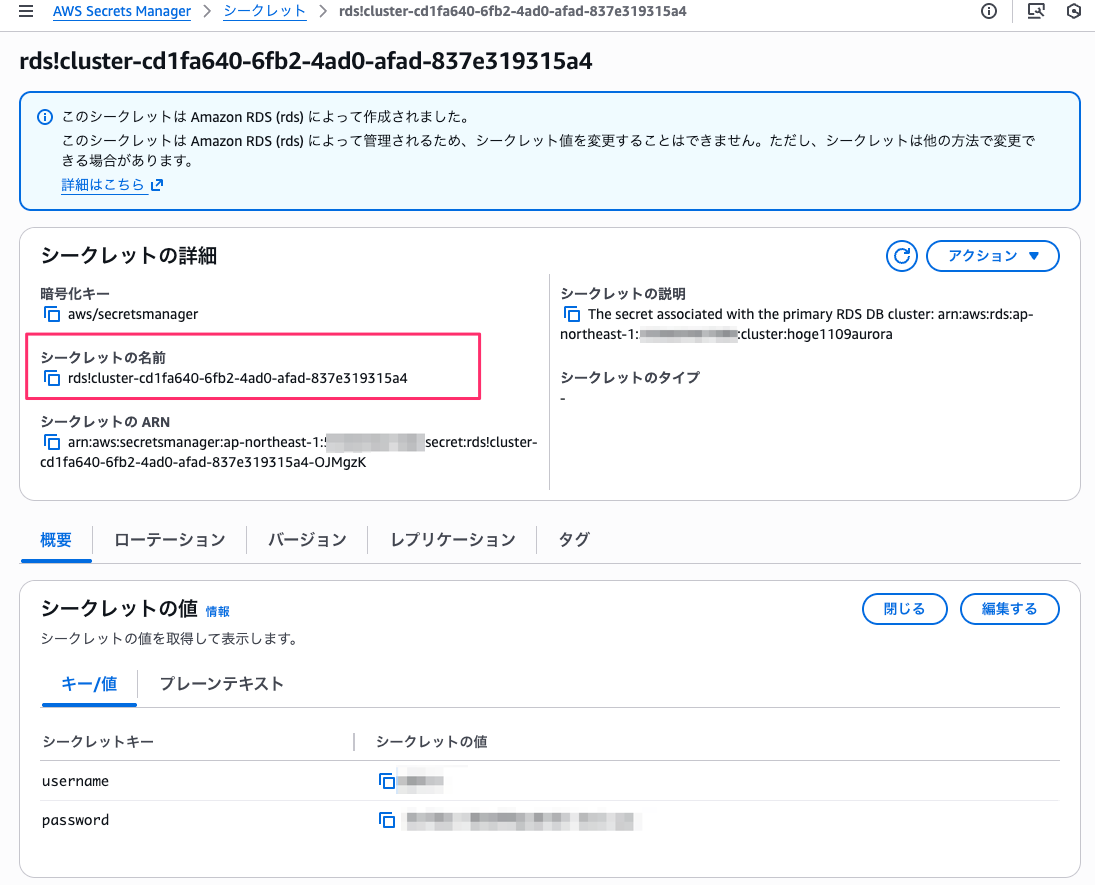The image size is (1095, 885).
Task: Copy the secret description text
Action: [571, 313]
